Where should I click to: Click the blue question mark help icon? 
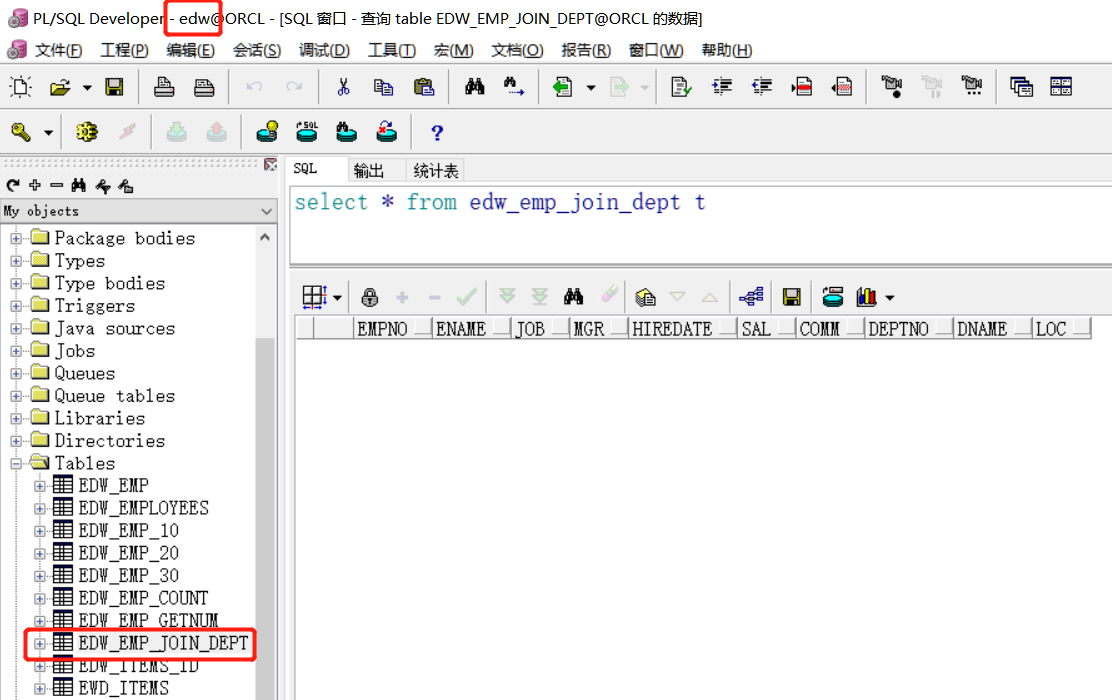(x=437, y=133)
